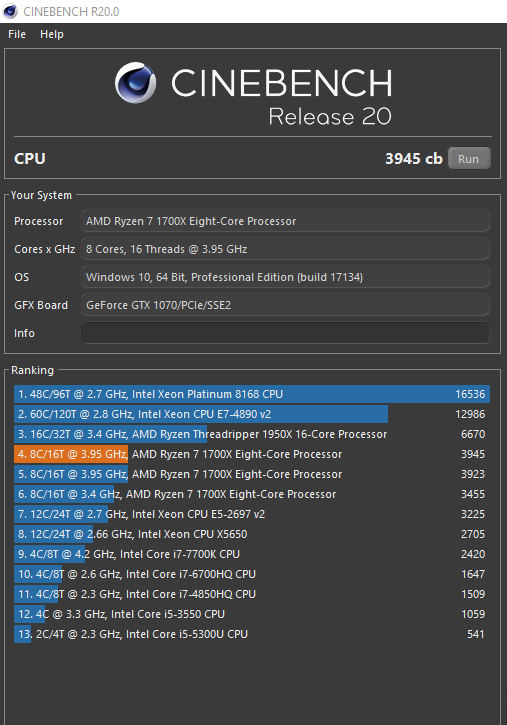Screen dimensions: 507x725
Task: Select Xeon Platinum 8168 ranking entry
Action: [252, 394]
